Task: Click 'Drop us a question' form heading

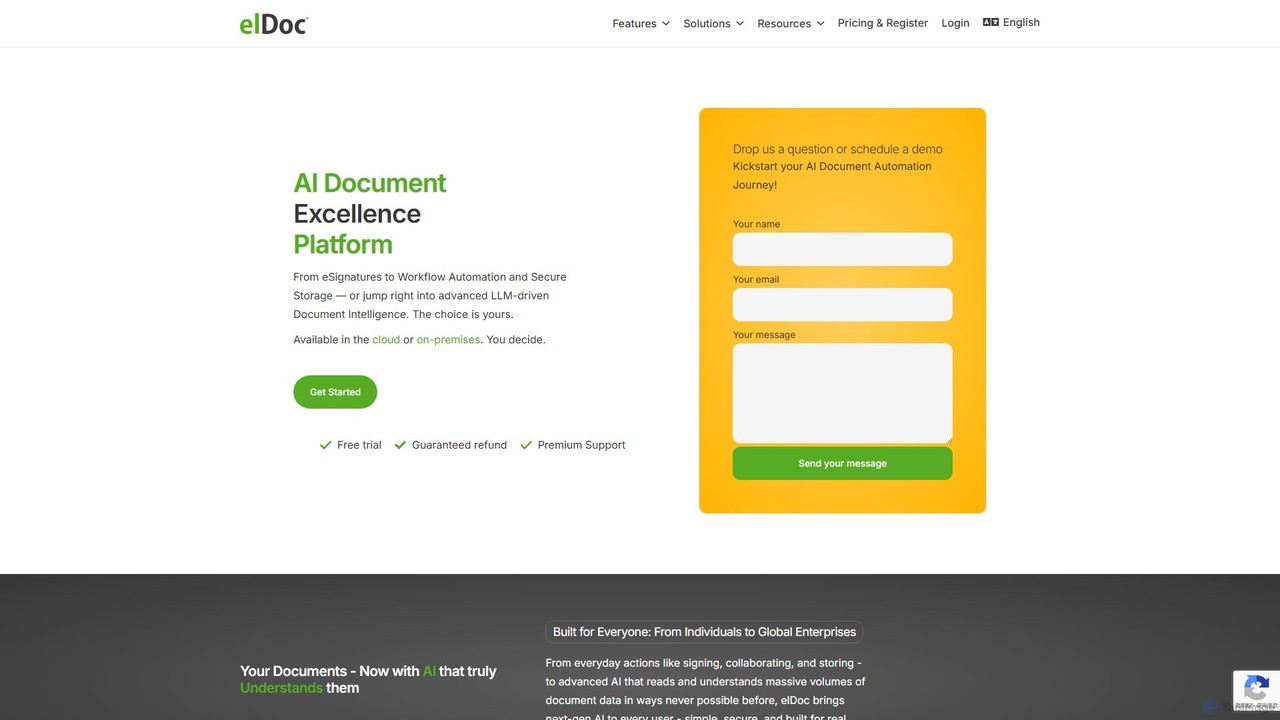Action: pos(838,149)
